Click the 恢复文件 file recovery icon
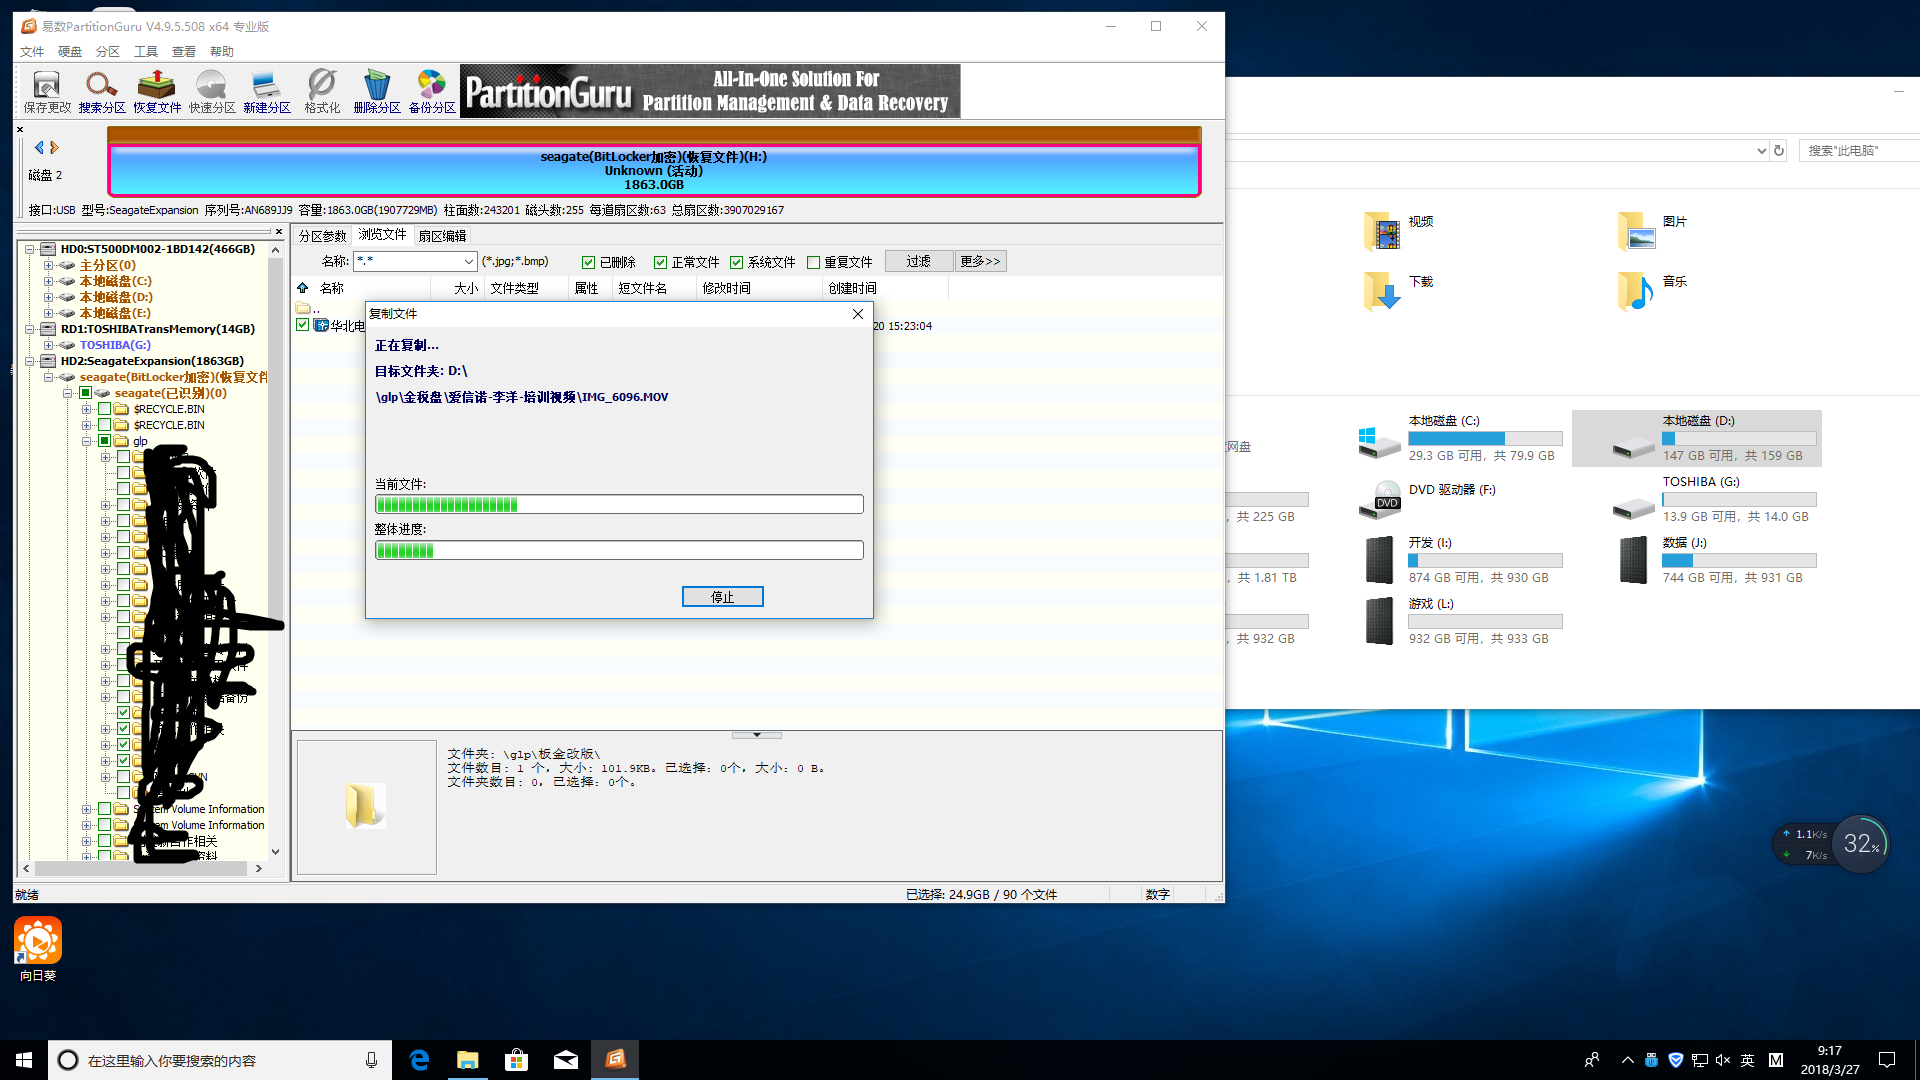The image size is (1920, 1080). click(157, 92)
